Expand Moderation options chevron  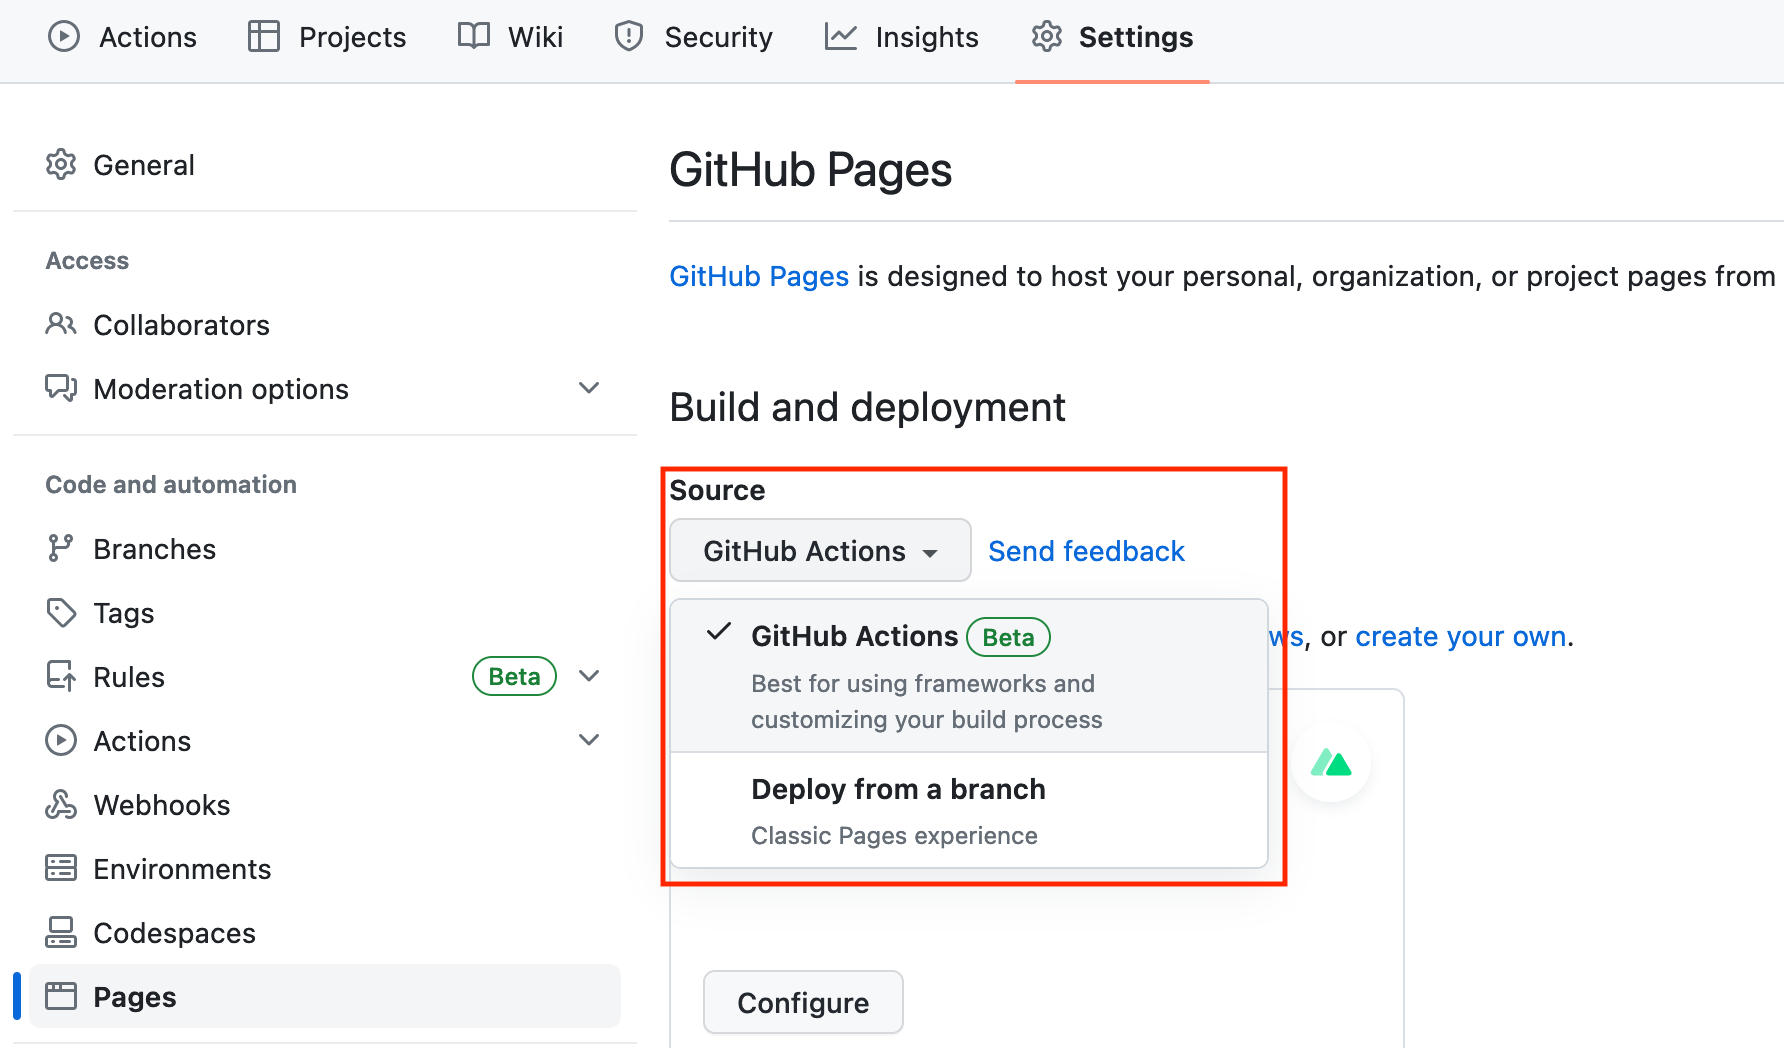(589, 388)
